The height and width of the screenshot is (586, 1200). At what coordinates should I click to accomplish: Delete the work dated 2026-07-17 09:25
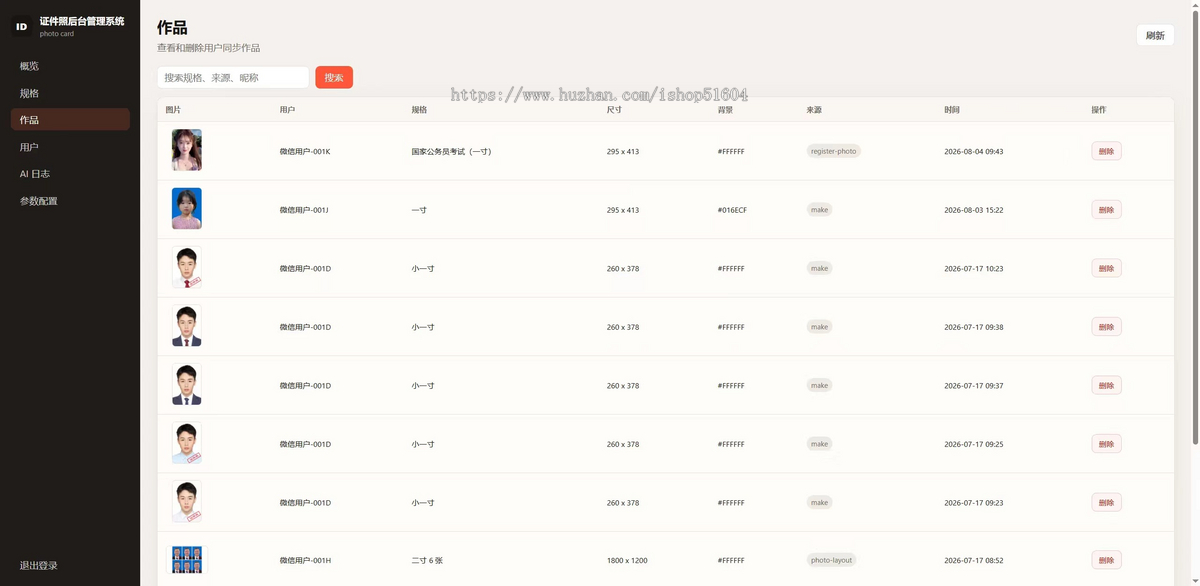(1106, 444)
